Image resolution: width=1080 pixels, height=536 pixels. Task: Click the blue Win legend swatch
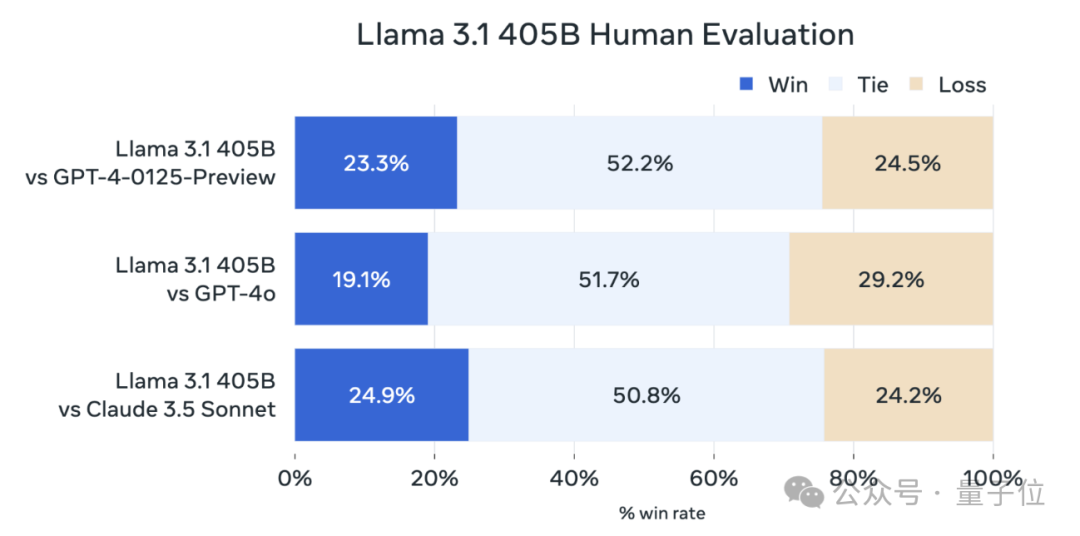coord(746,84)
